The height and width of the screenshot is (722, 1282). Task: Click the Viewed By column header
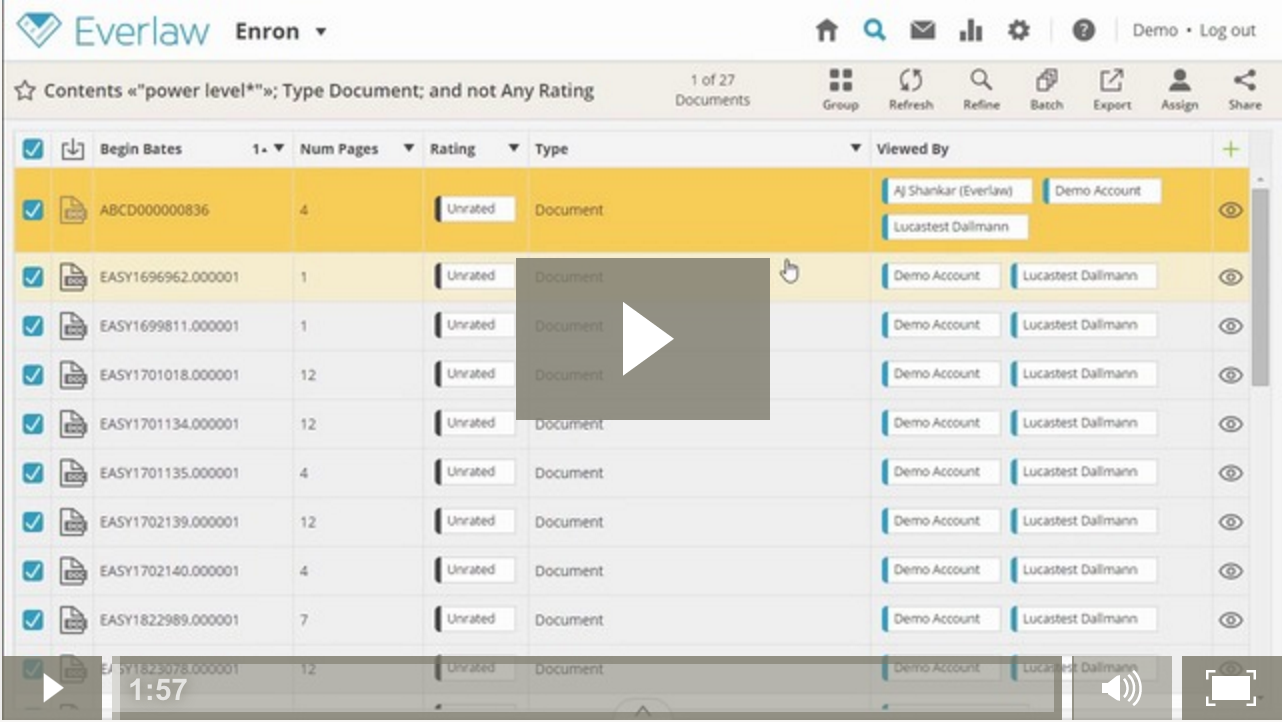click(912, 149)
